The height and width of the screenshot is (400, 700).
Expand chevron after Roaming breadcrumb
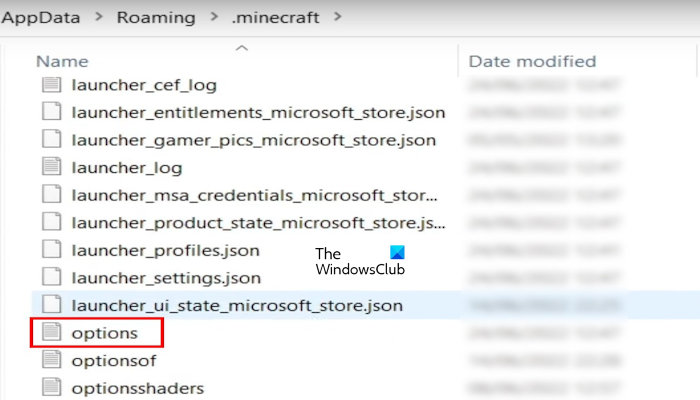pyautogui.click(x=214, y=17)
